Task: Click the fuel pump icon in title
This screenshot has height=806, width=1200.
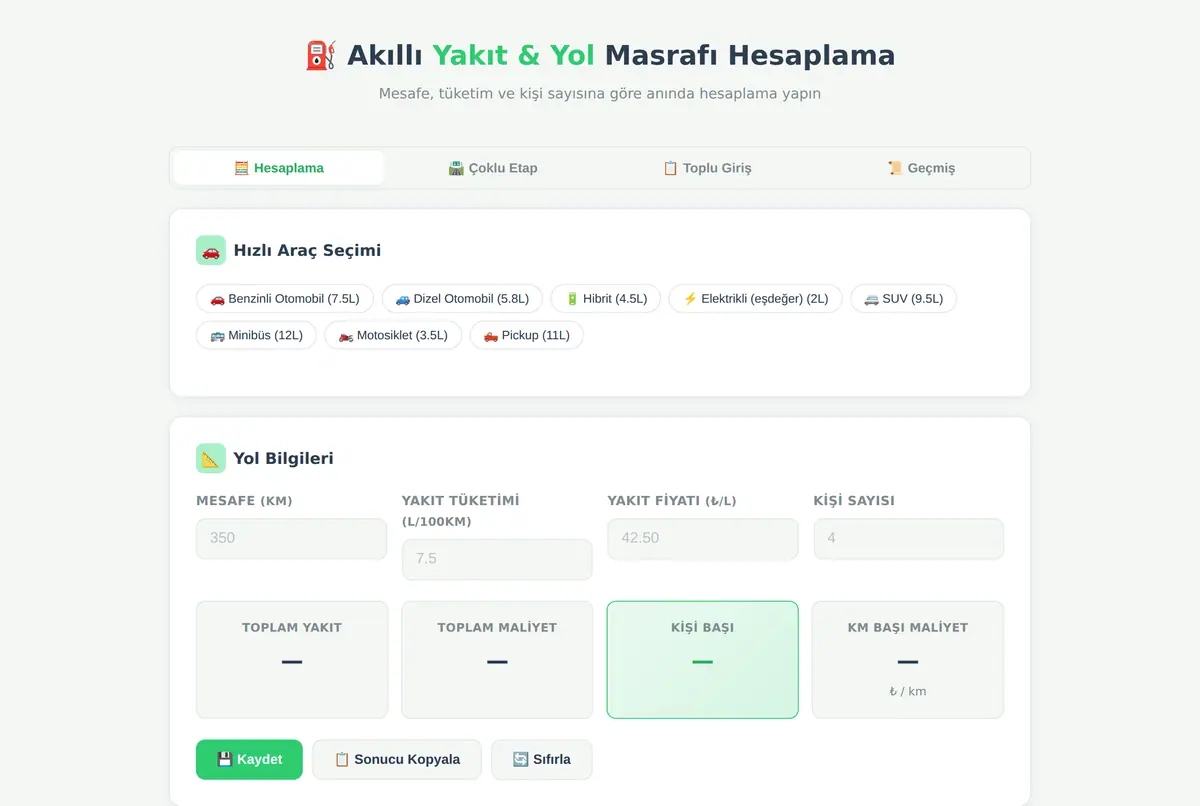Action: tap(321, 55)
